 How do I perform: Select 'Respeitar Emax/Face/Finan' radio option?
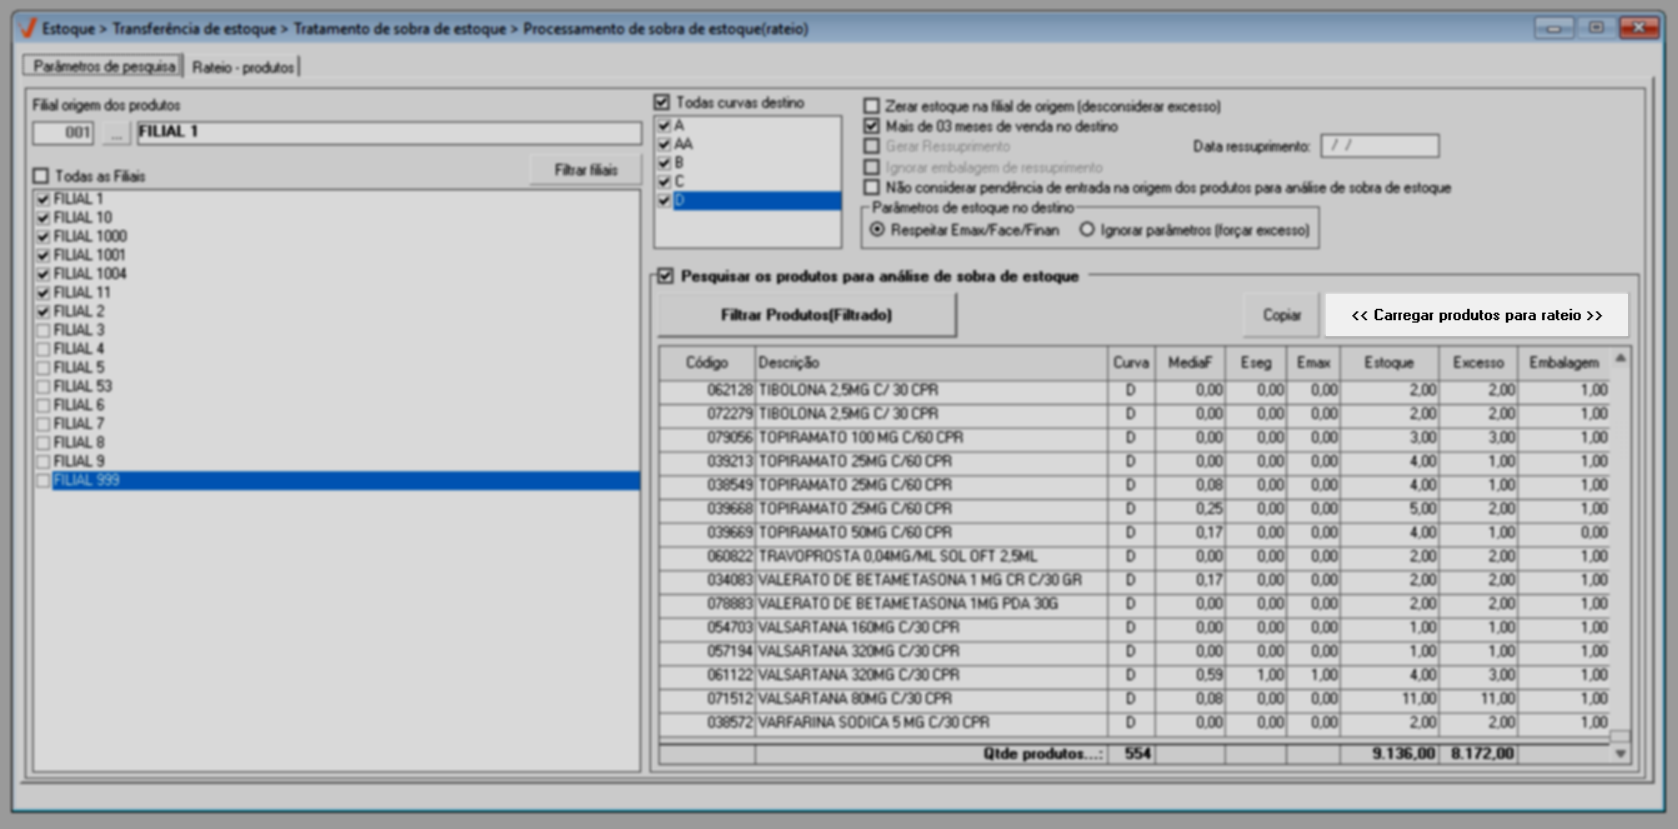click(877, 230)
